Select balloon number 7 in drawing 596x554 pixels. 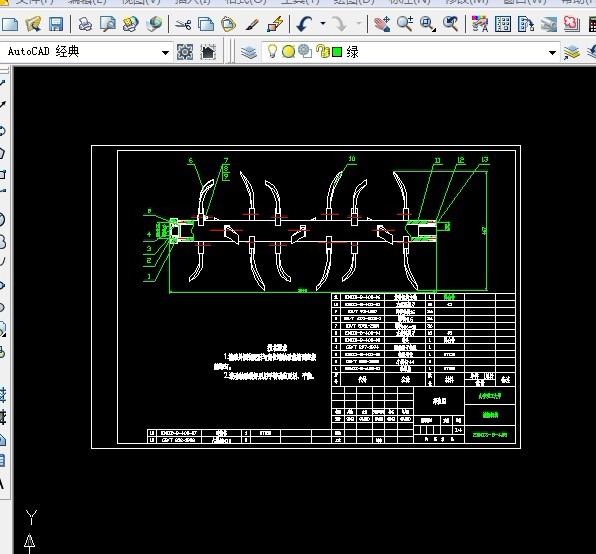[x=226, y=161]
